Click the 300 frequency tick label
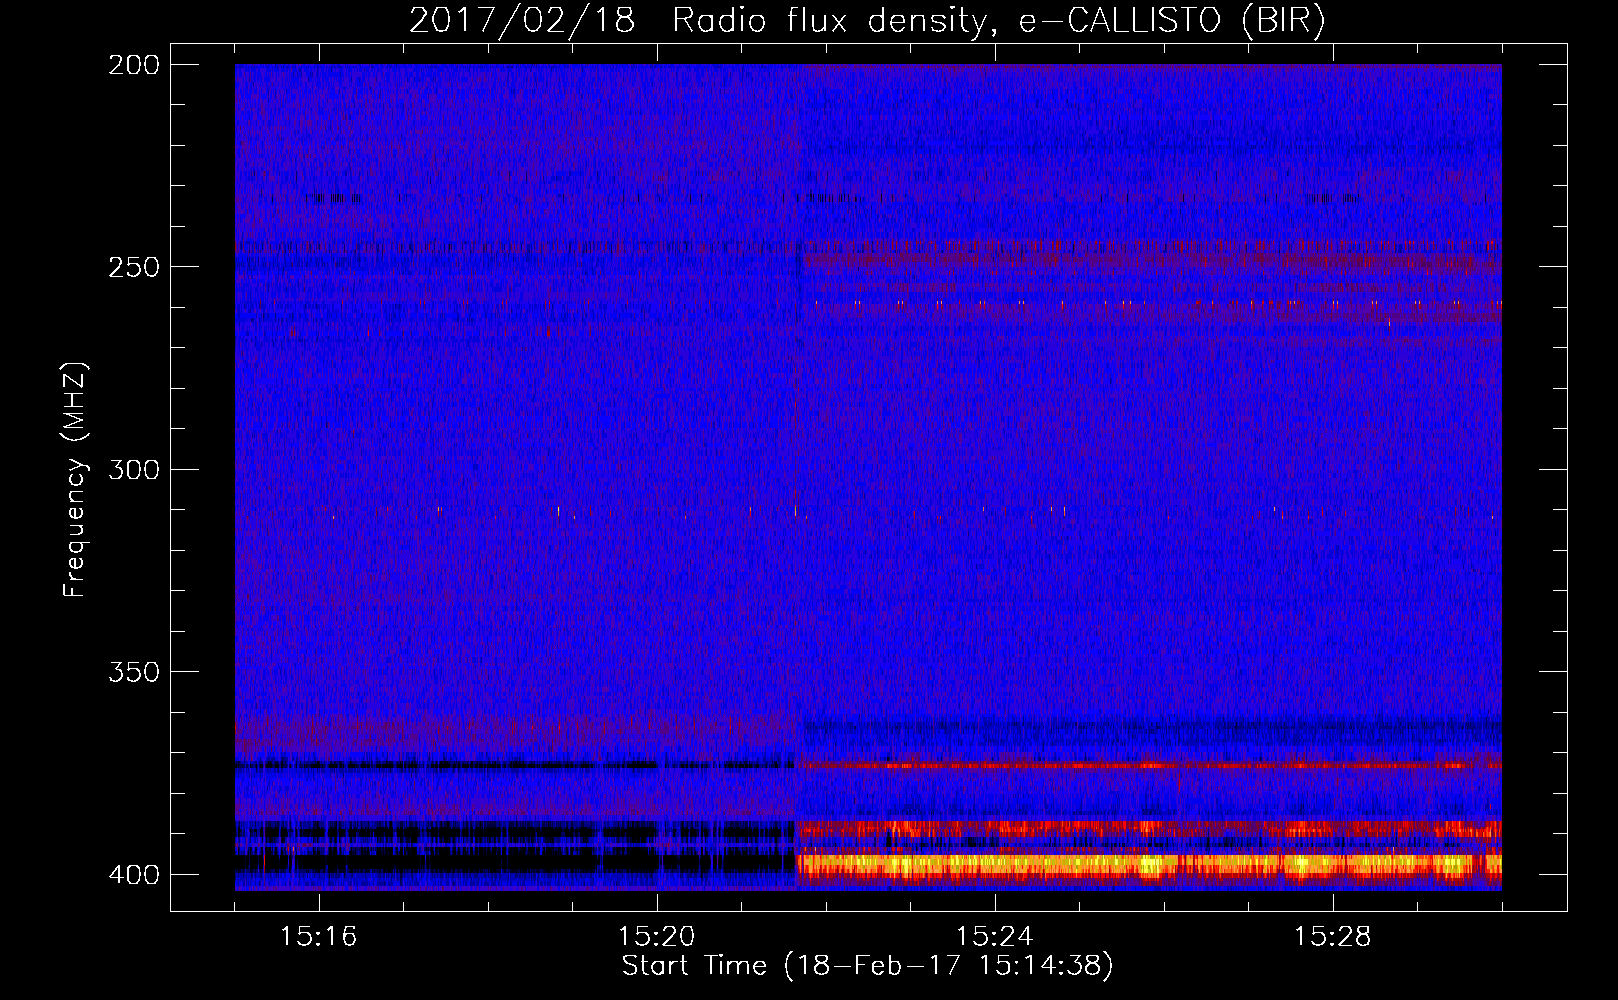Image resolution: width=1618 pixels, height=1000 pixels. [x=133, y=469]
